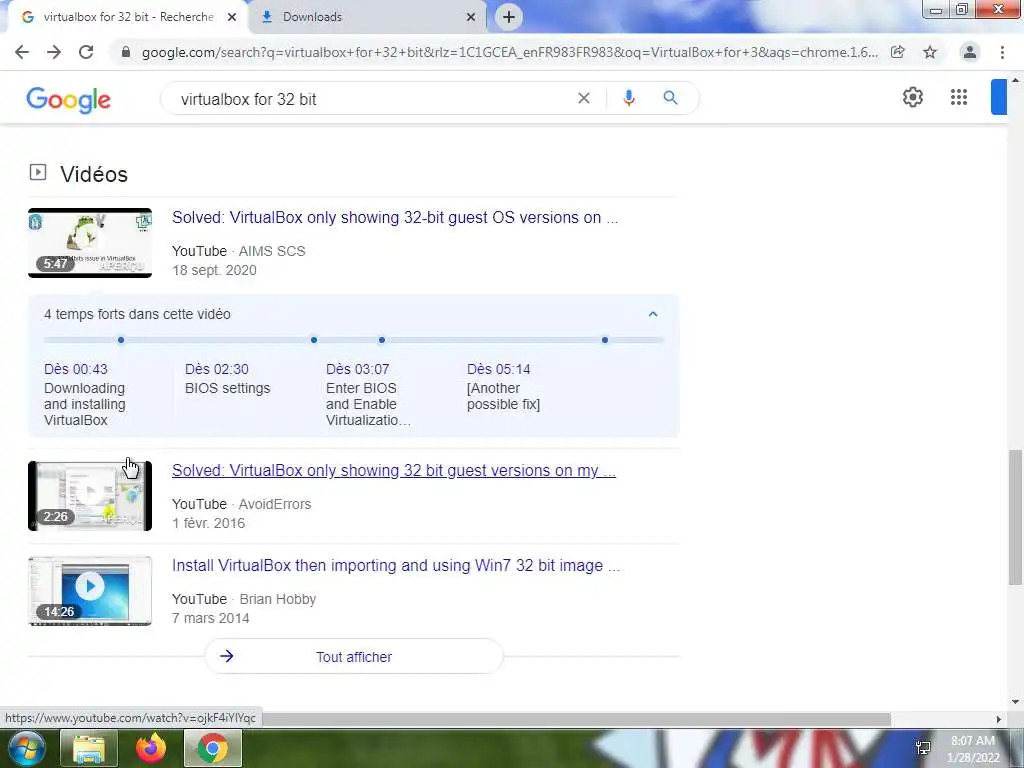Click the timeline dot for 02:30
This screenshot has height=768, width=1024.
coord(314,340)
